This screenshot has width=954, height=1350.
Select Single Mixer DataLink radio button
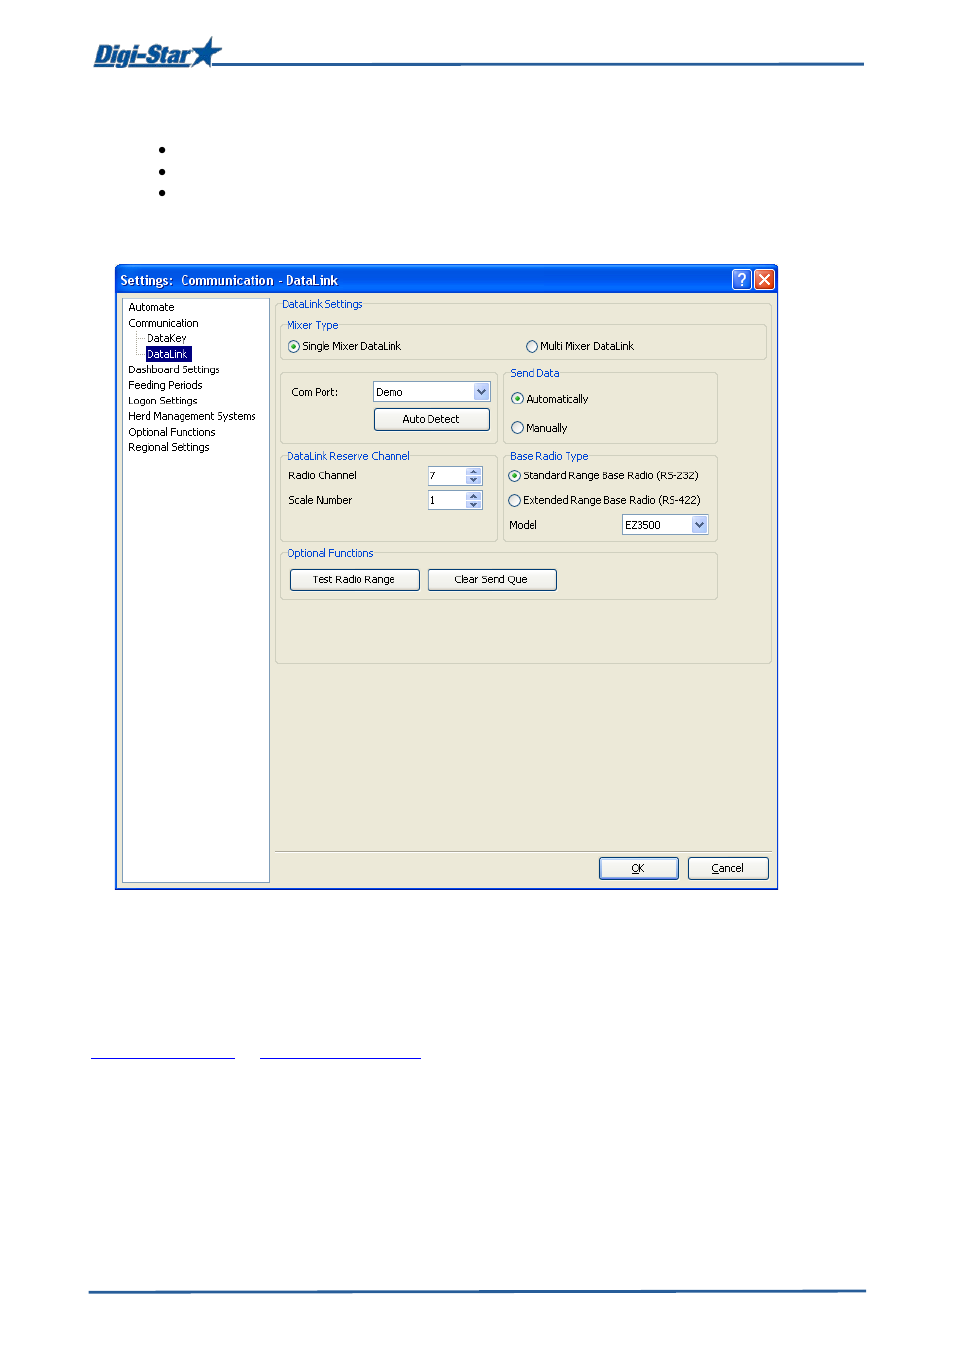(x=294, y=347)
